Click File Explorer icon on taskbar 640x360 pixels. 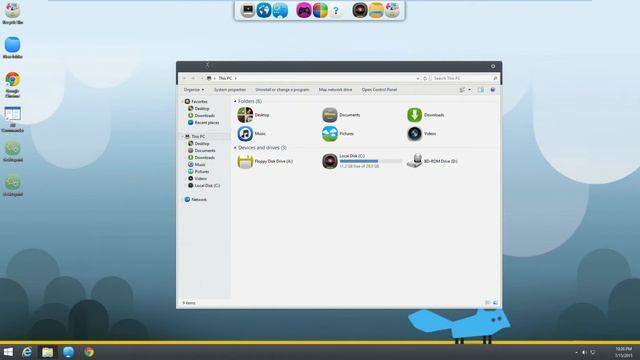click(x=48, y=352)
